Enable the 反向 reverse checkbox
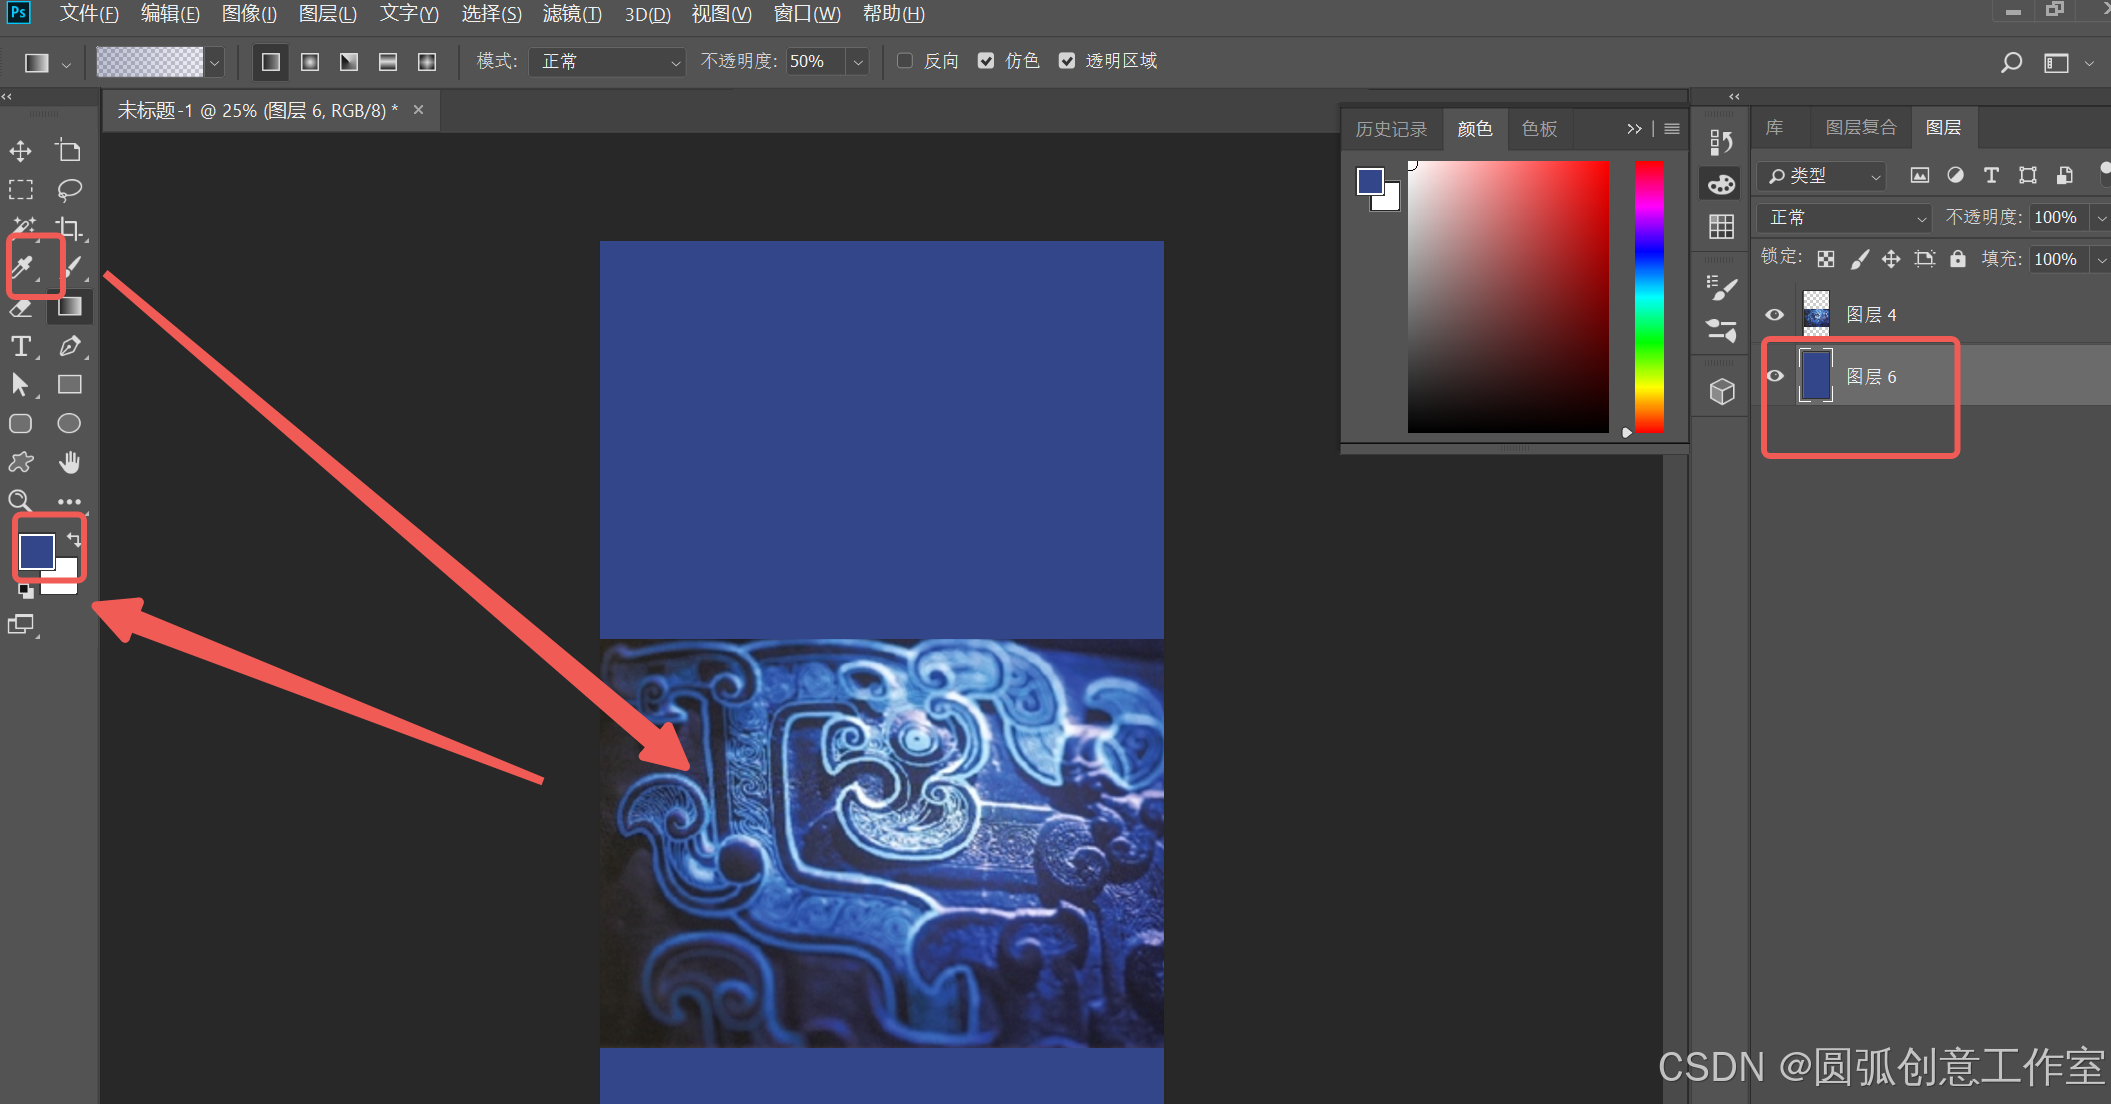2111x1104 pixels. click(905, 61)
